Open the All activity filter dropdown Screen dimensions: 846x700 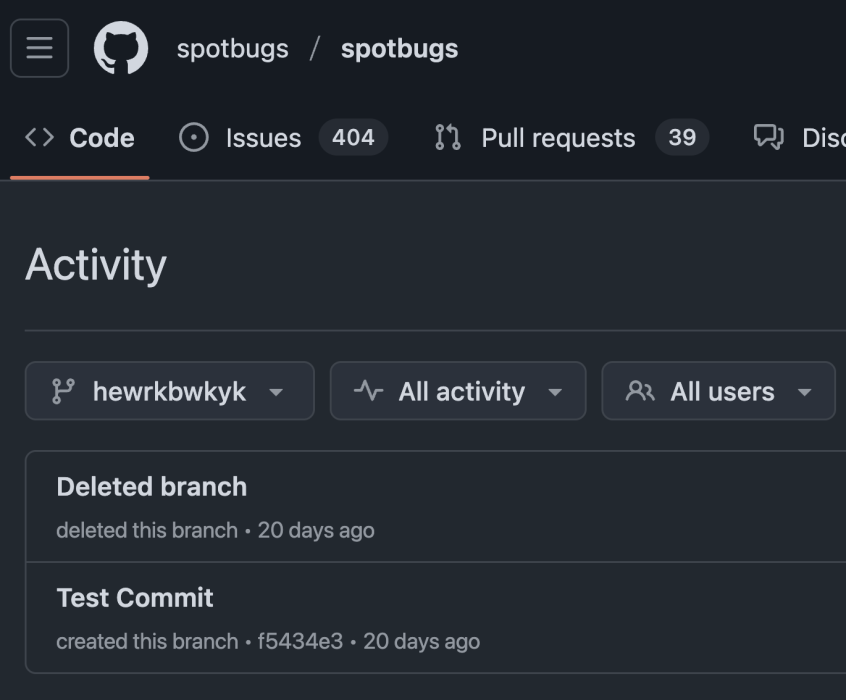pos(458,391)
